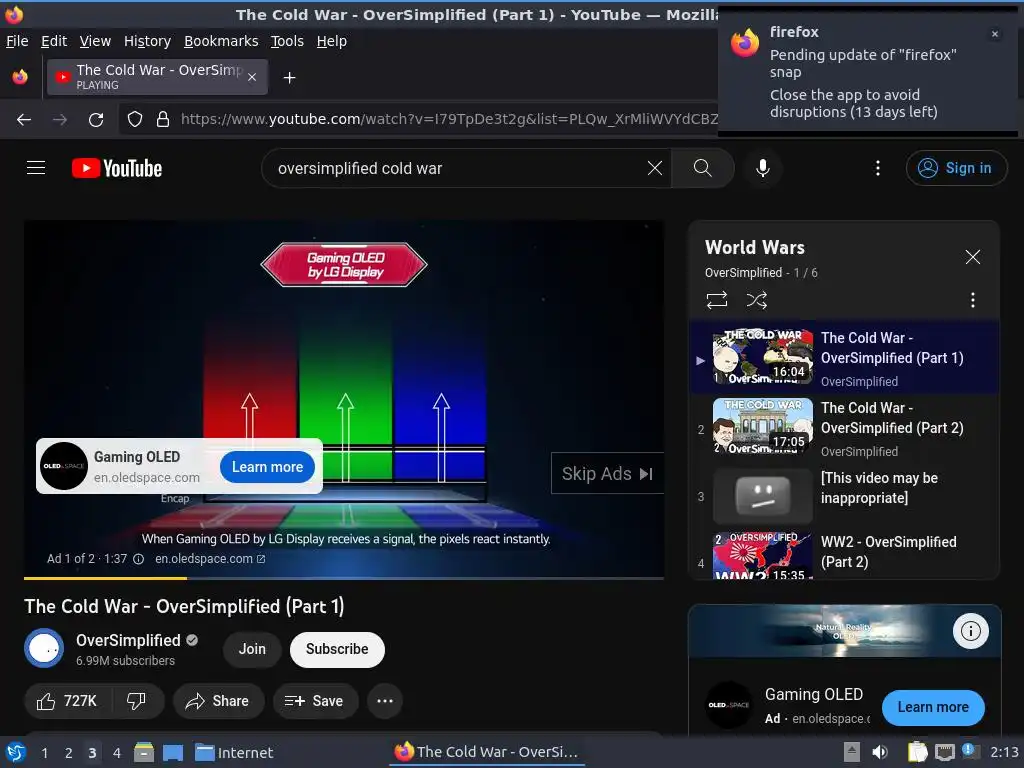This screenshot has height=768, width=1024.
Task: Click Learn more on sidebar Gaming OLED ad
Action: tap(933, 707)
